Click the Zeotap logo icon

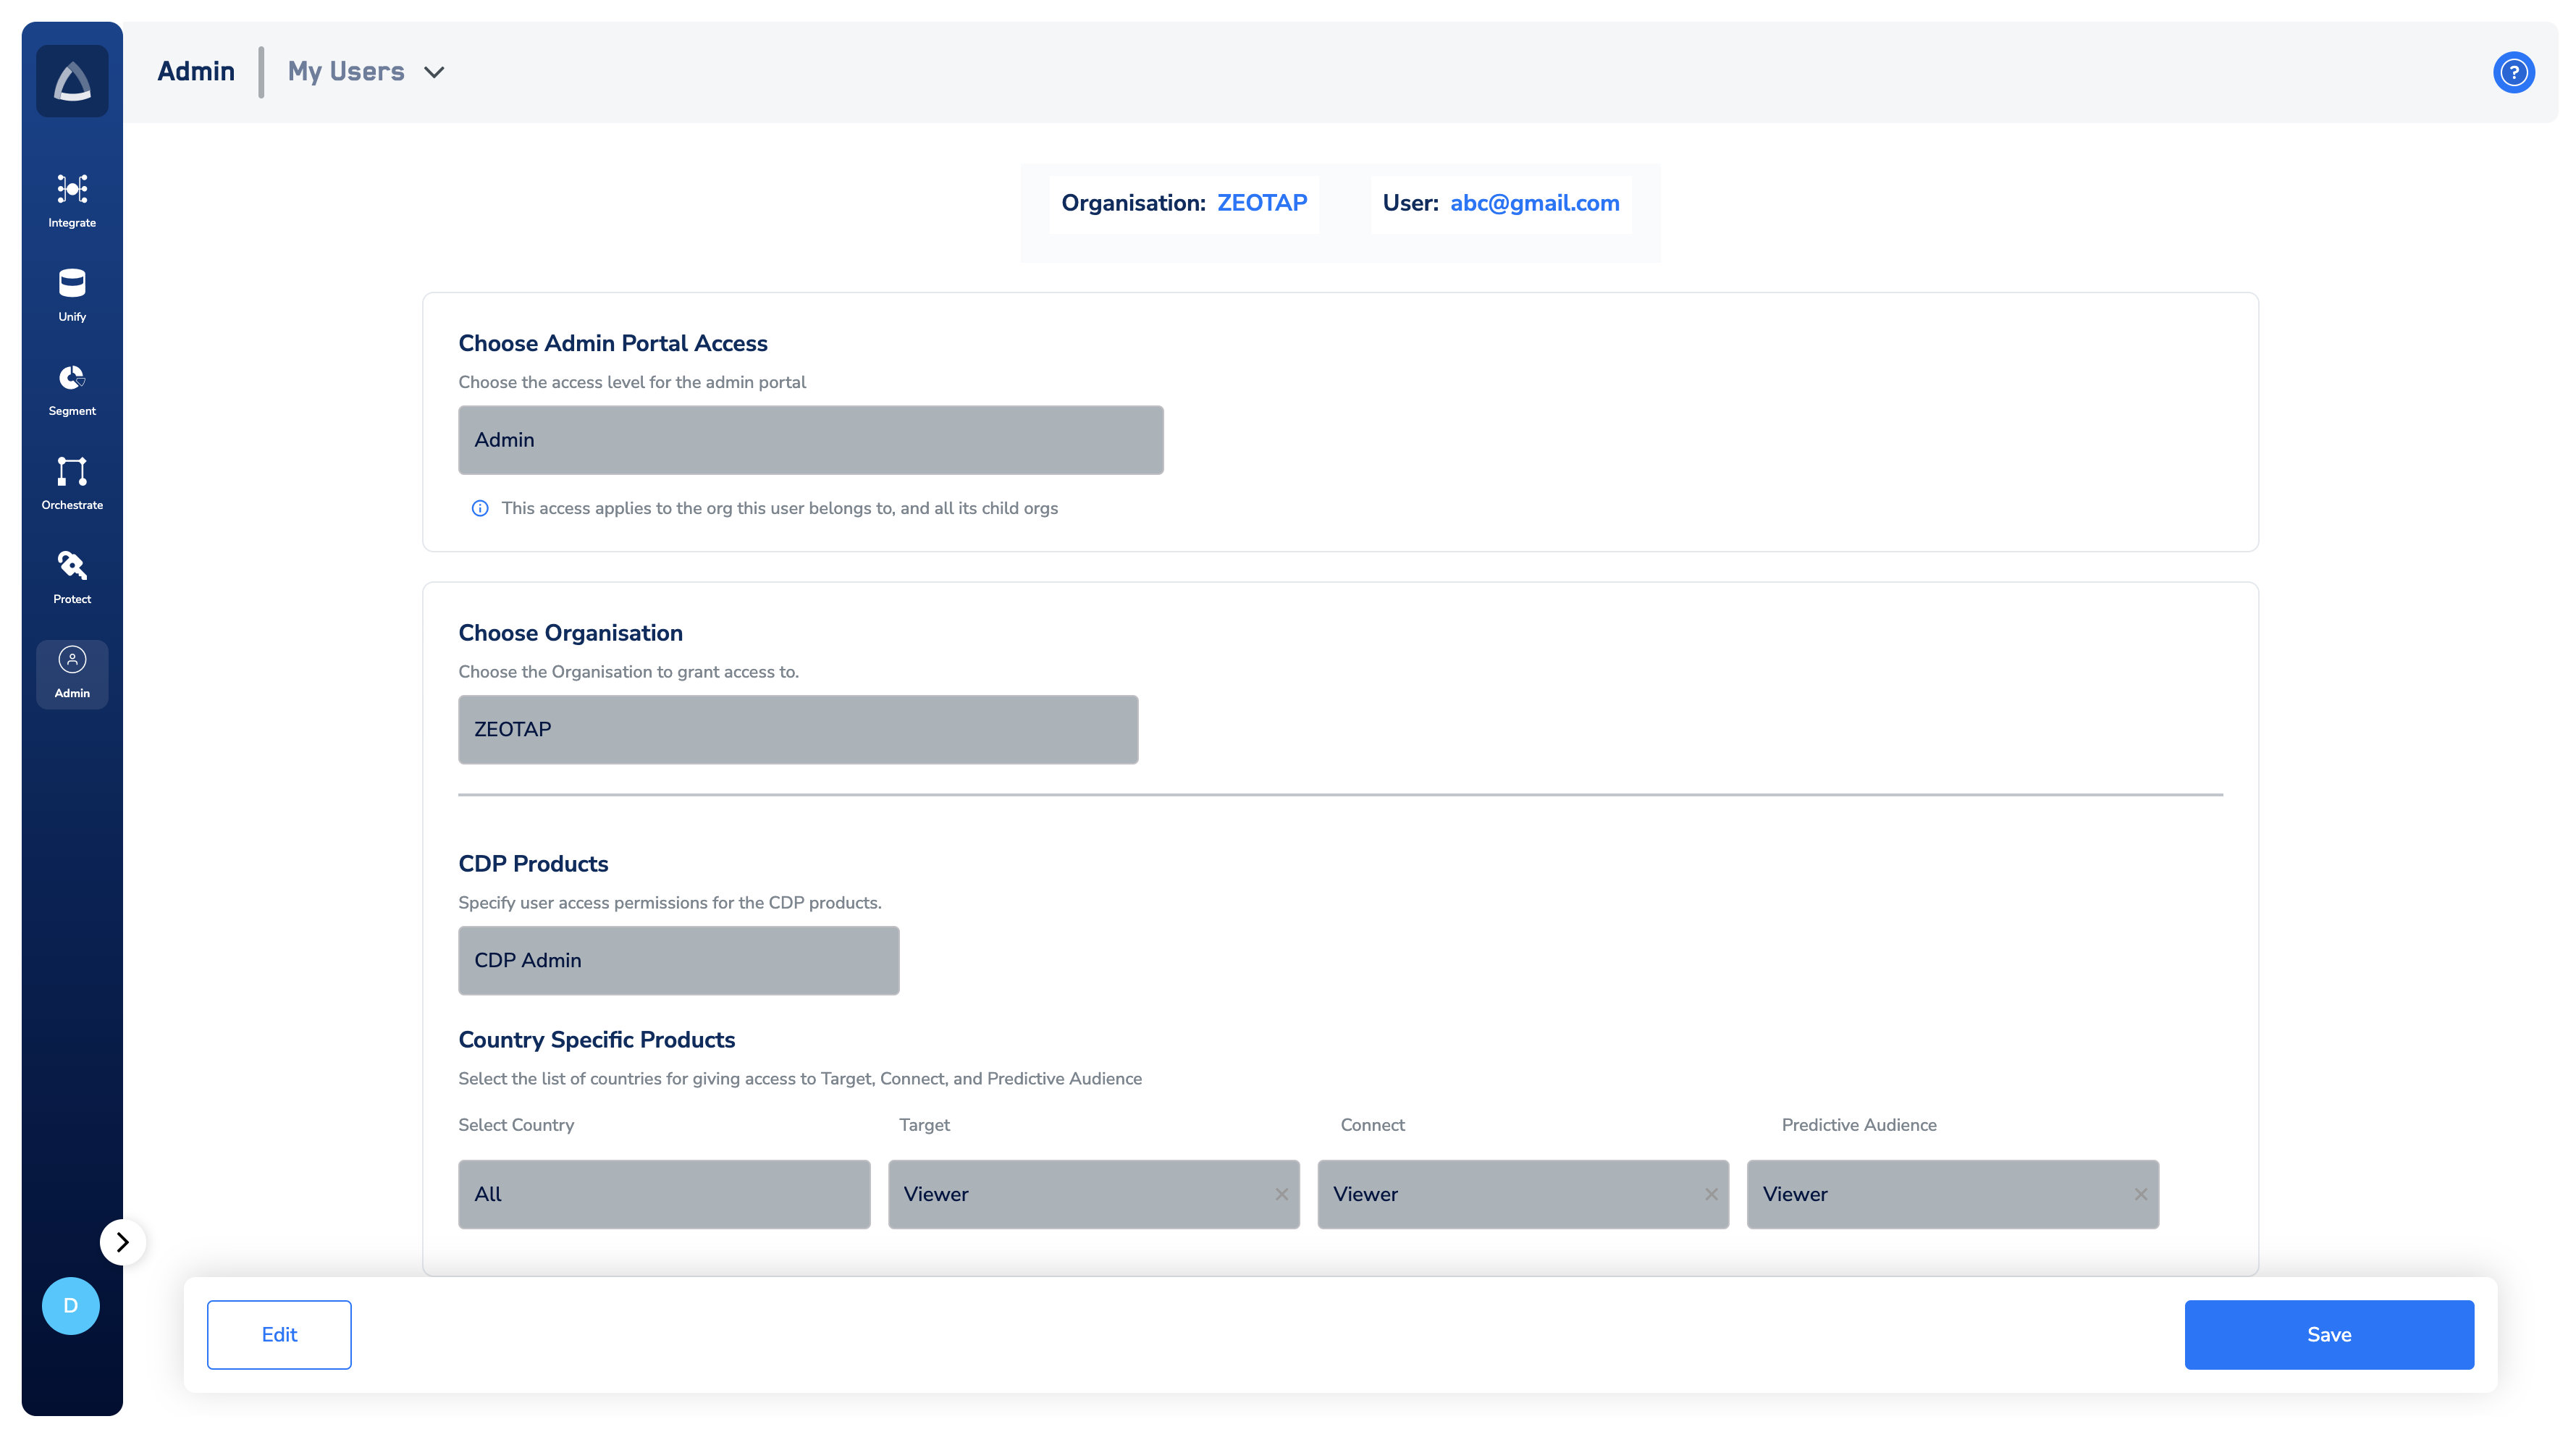tap(72, 81)
